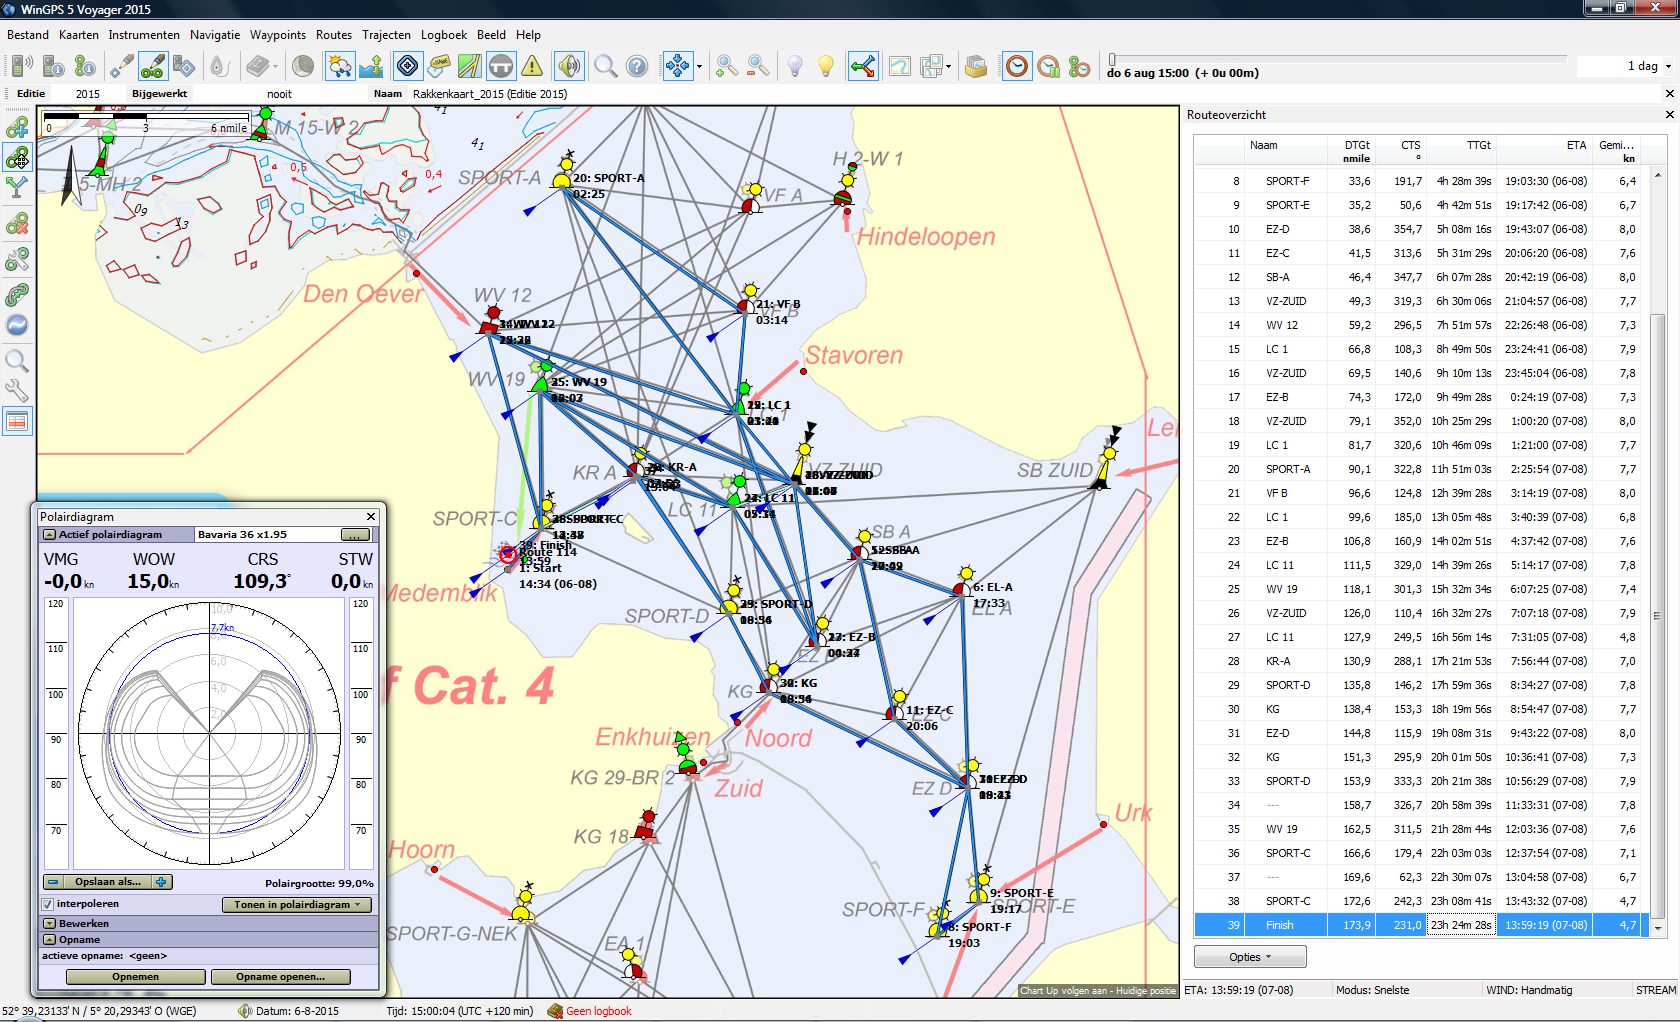Click the wrench settings icon in left sidebar
Image resolution: width=1680 pixels, height=1022 pixels.
(x=17, y=389)
